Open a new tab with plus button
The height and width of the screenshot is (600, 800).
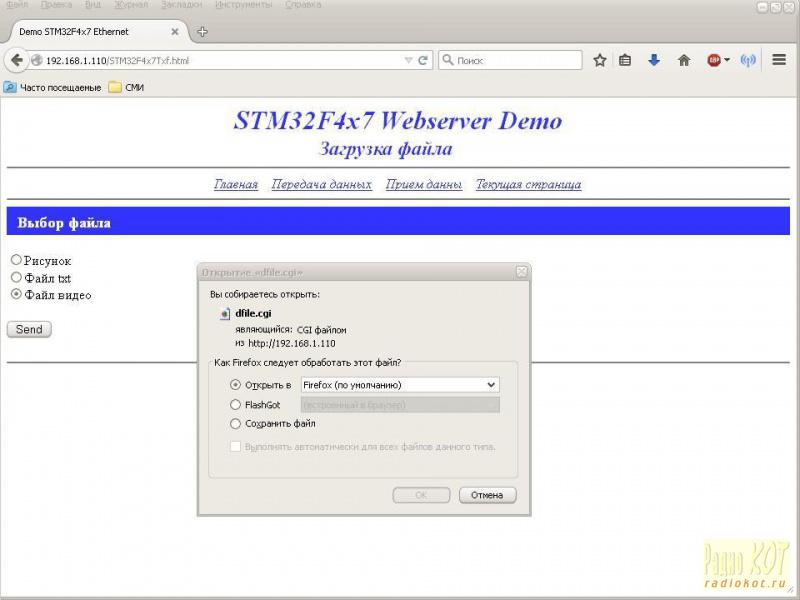(202, 31)
